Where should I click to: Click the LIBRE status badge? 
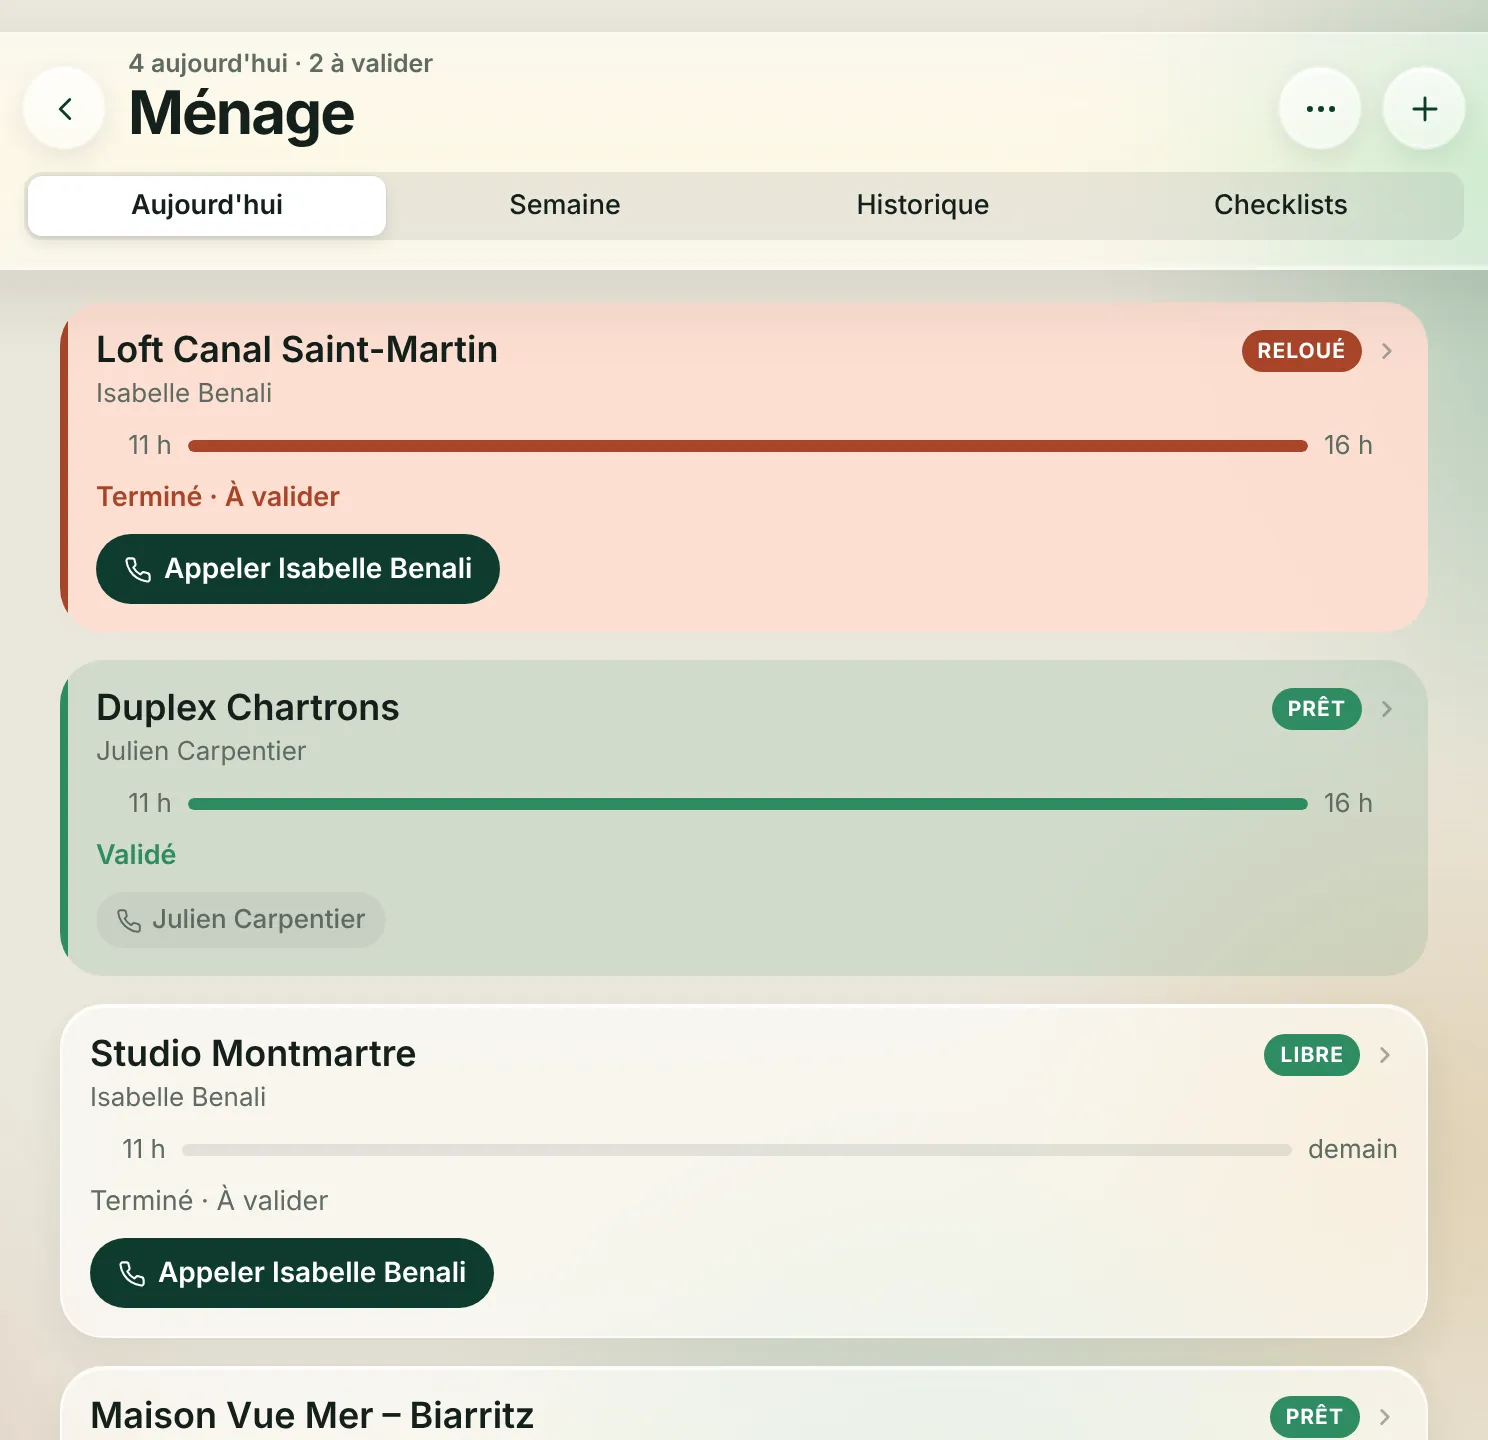pyautogui.click(x=1311, y=1055)
